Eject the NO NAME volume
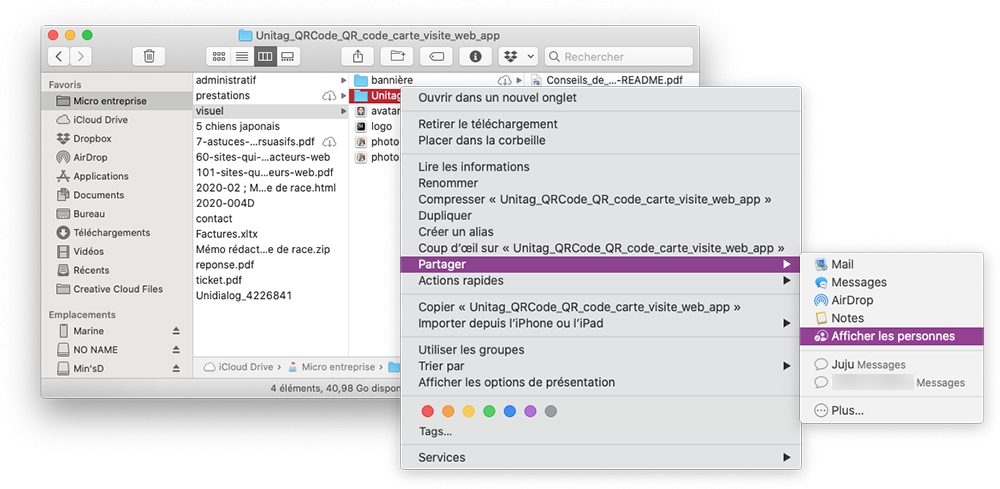The width and height of the screenshot is (1000, 489). tap(176, 350)
